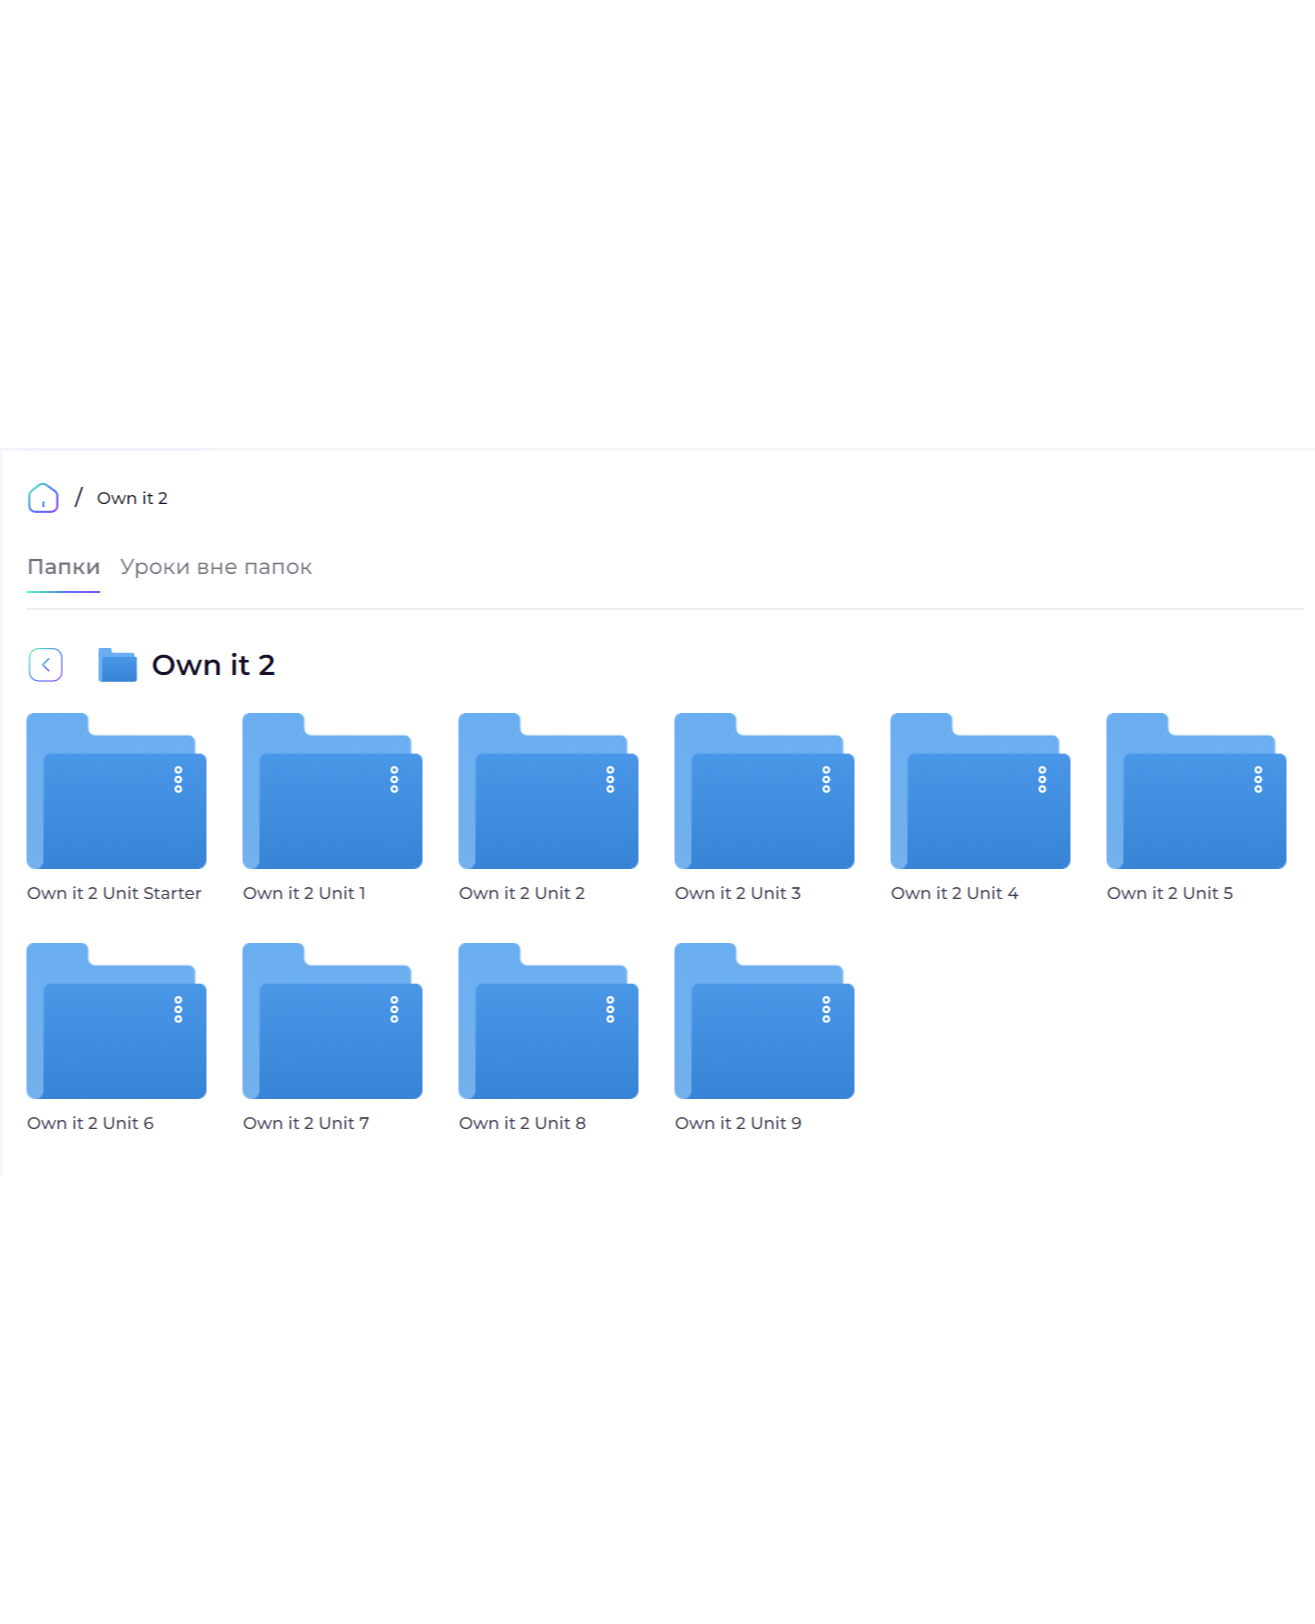
Task: Open three-dot menu on Own it 2 Unit 3
Action: [x=826, y=780]
